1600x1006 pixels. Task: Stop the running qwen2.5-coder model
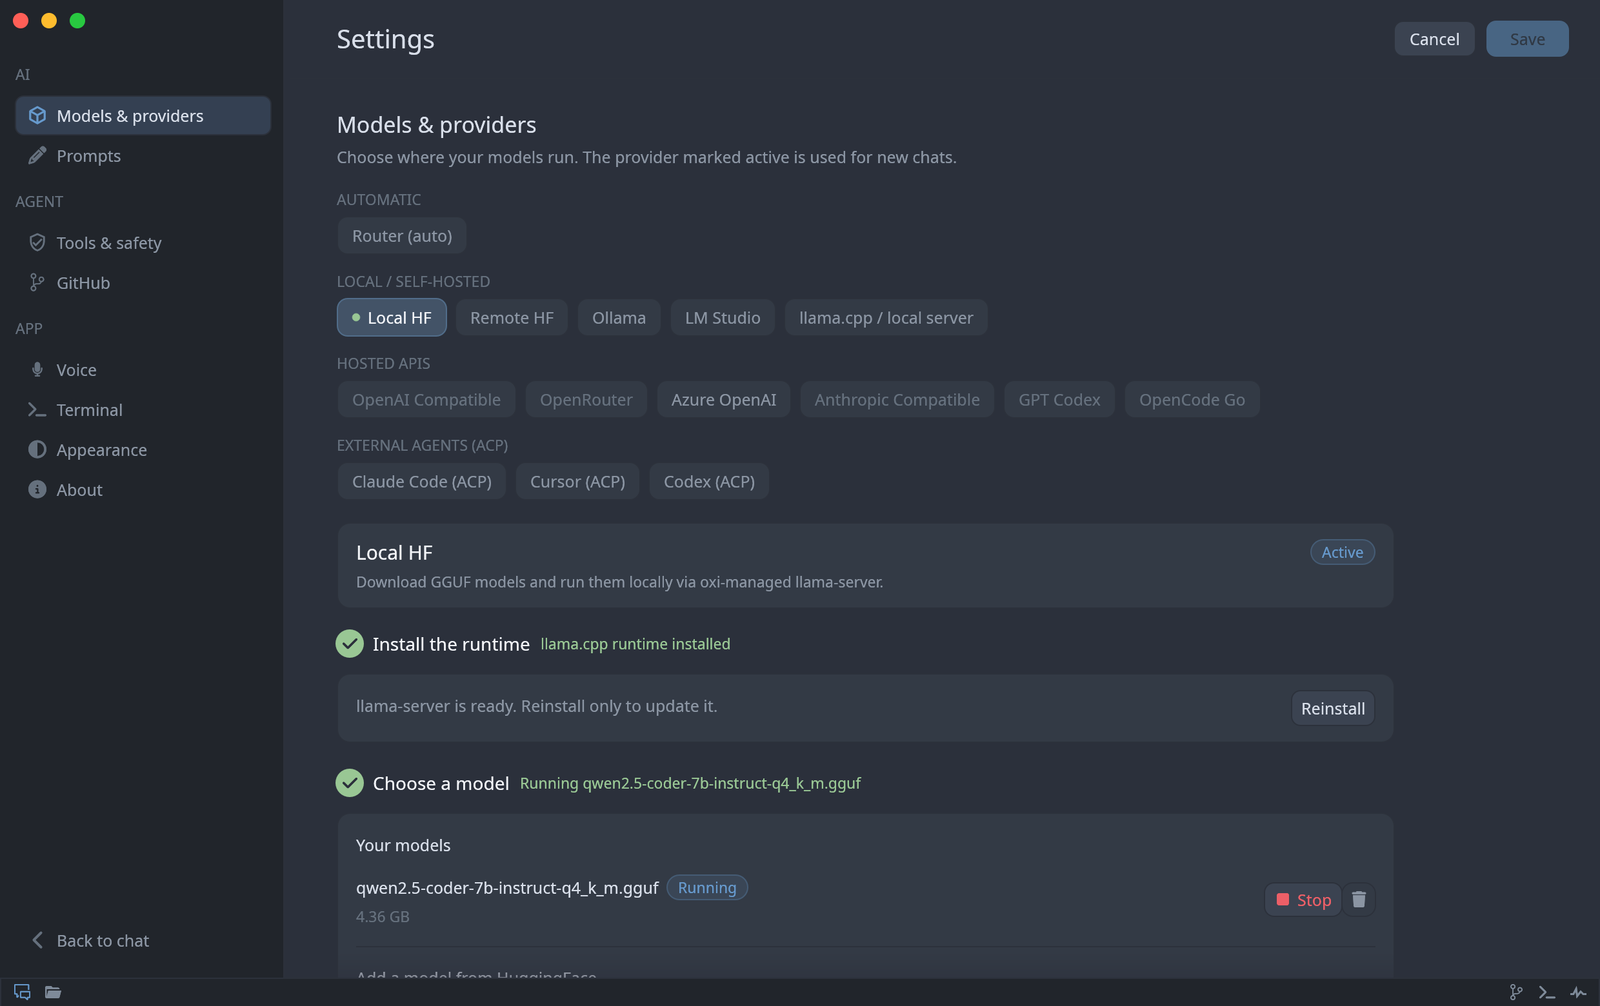coord(1304,900)
